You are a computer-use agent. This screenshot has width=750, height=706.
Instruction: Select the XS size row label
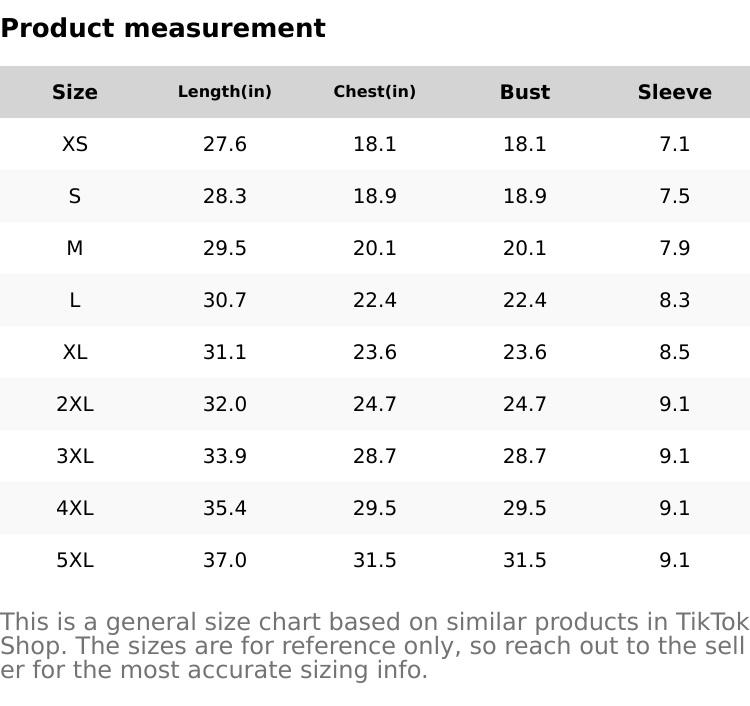[75, 144]
